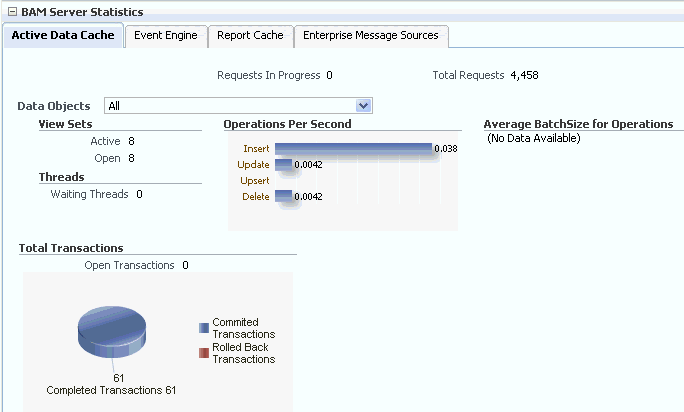Click the Delete label in chart
Screen dimensions: 684x412
pos(256,196)
